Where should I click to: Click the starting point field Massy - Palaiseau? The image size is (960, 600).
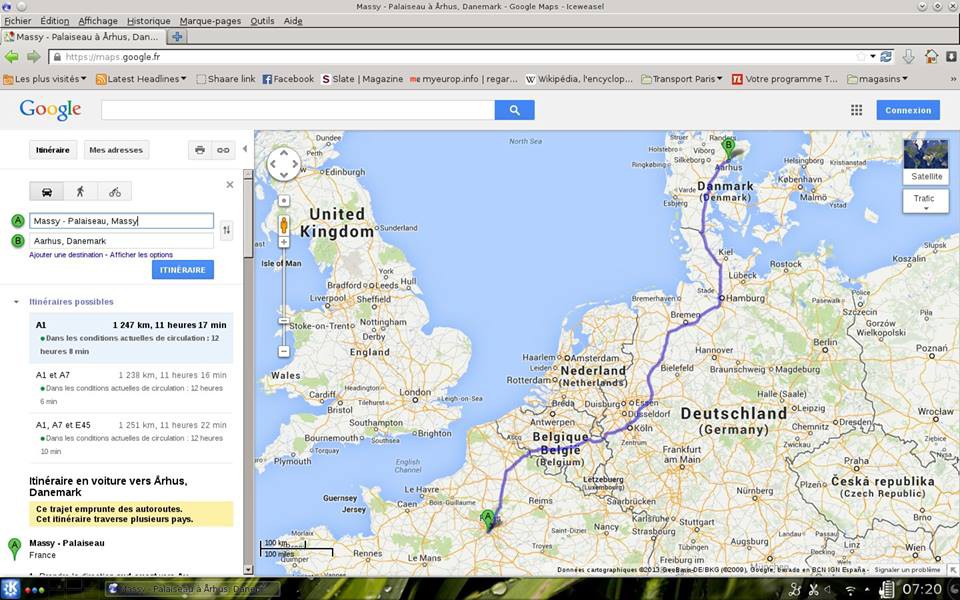122,221
